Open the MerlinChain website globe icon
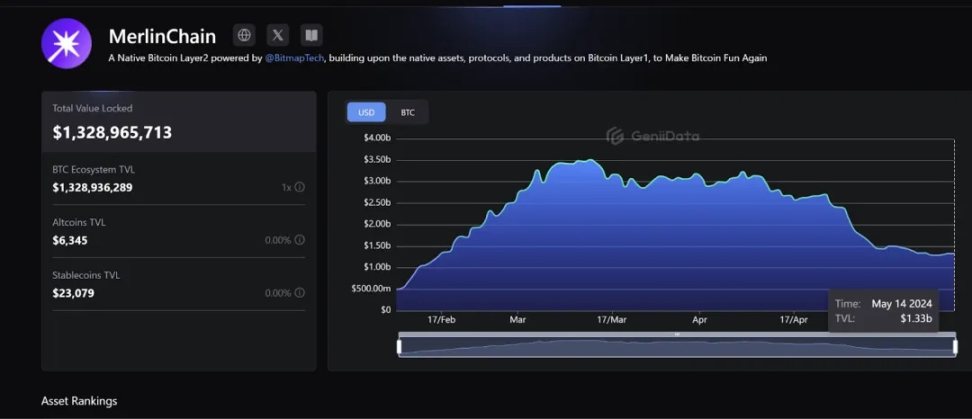 tap(244, 35)
